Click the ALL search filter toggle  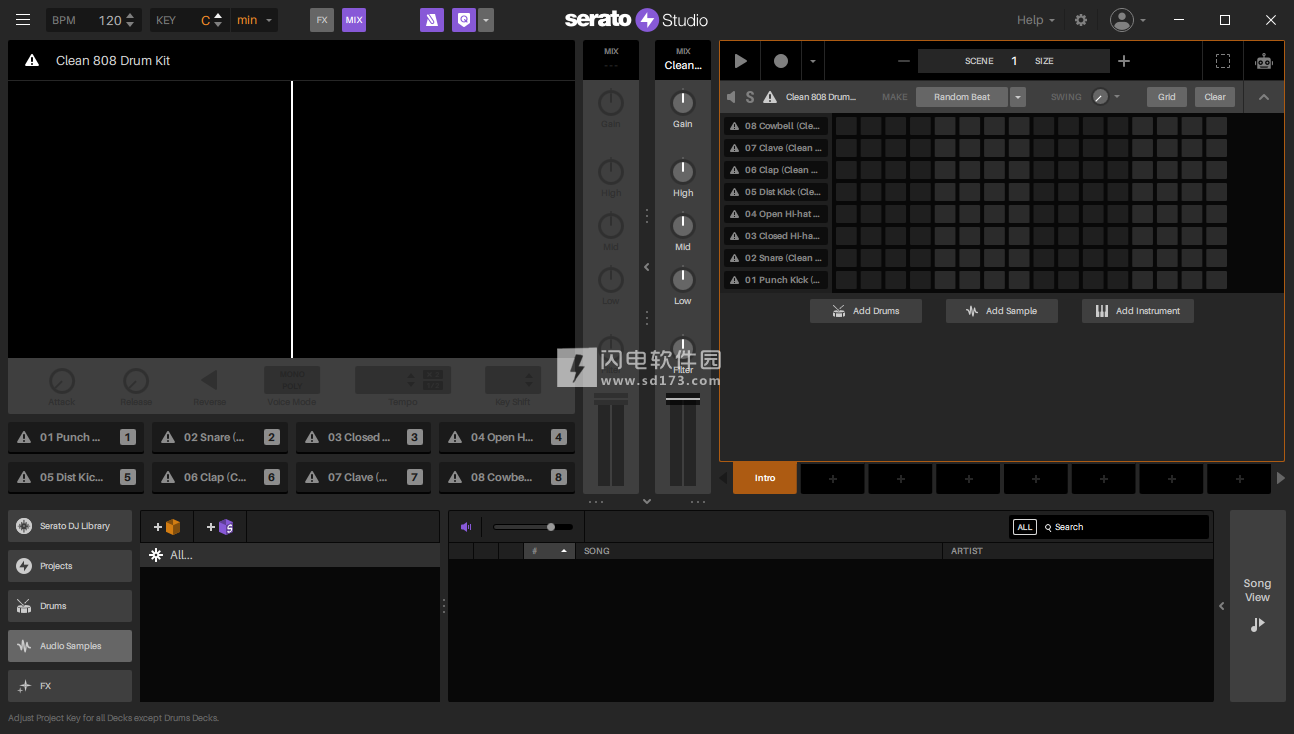[x=1024, y=527]
